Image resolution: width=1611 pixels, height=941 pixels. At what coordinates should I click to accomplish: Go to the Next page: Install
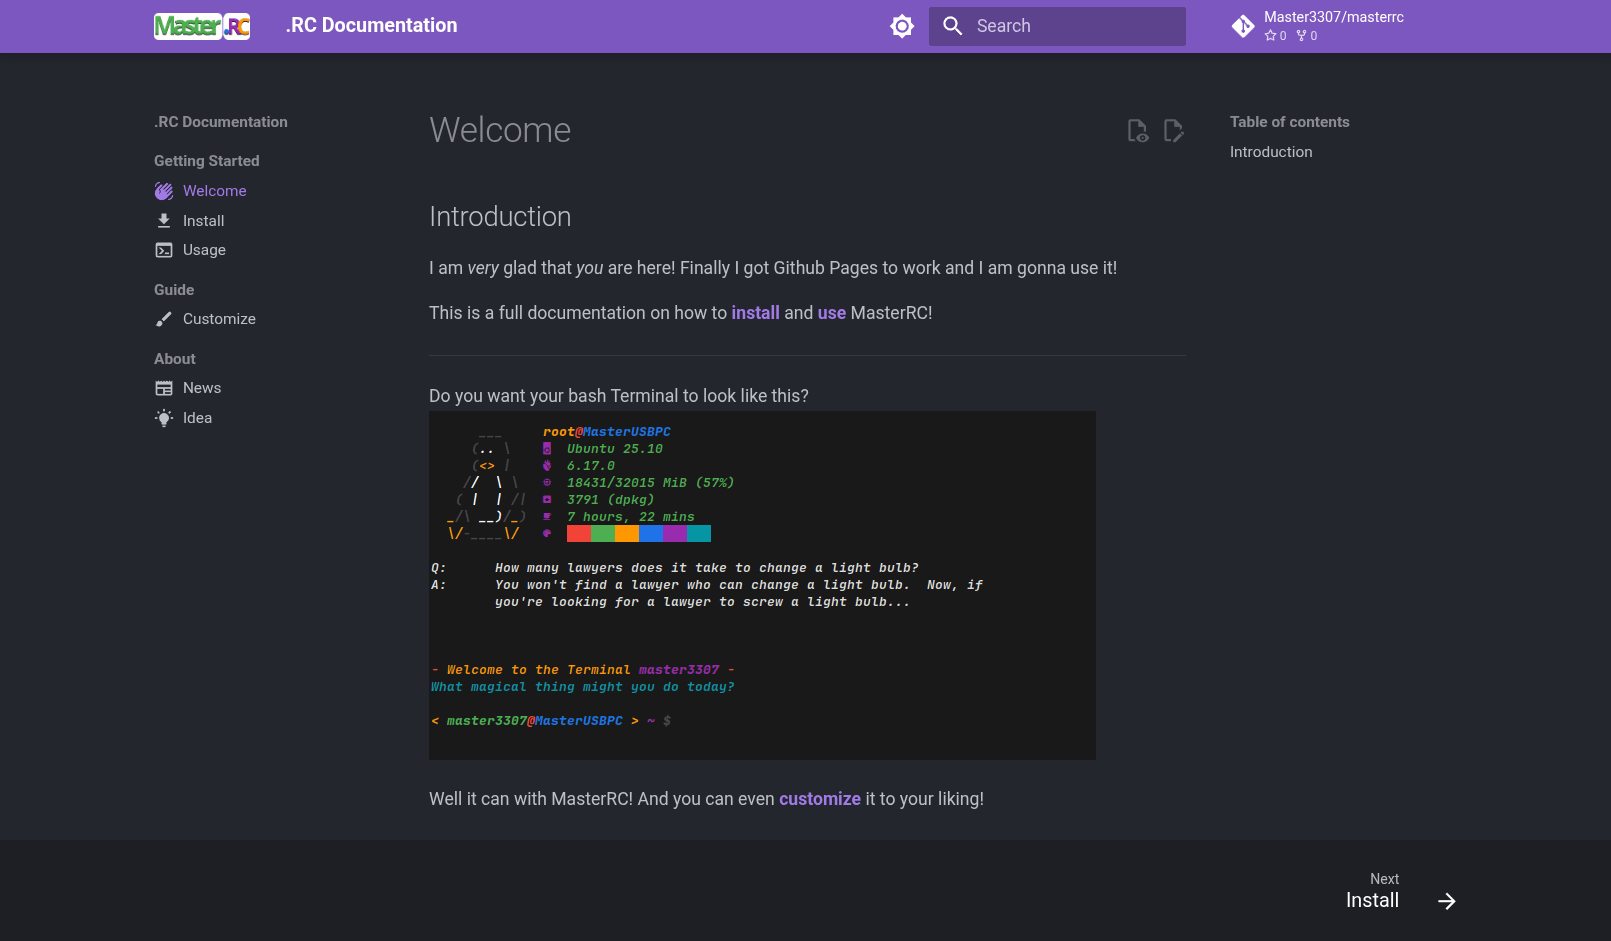tap(1400, 892)
